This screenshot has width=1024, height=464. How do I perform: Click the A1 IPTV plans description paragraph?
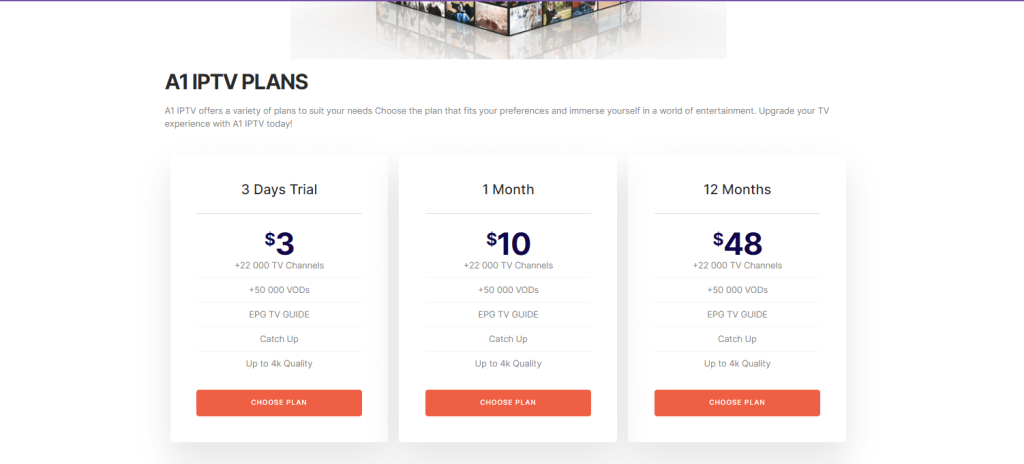(x=497, y=117)
